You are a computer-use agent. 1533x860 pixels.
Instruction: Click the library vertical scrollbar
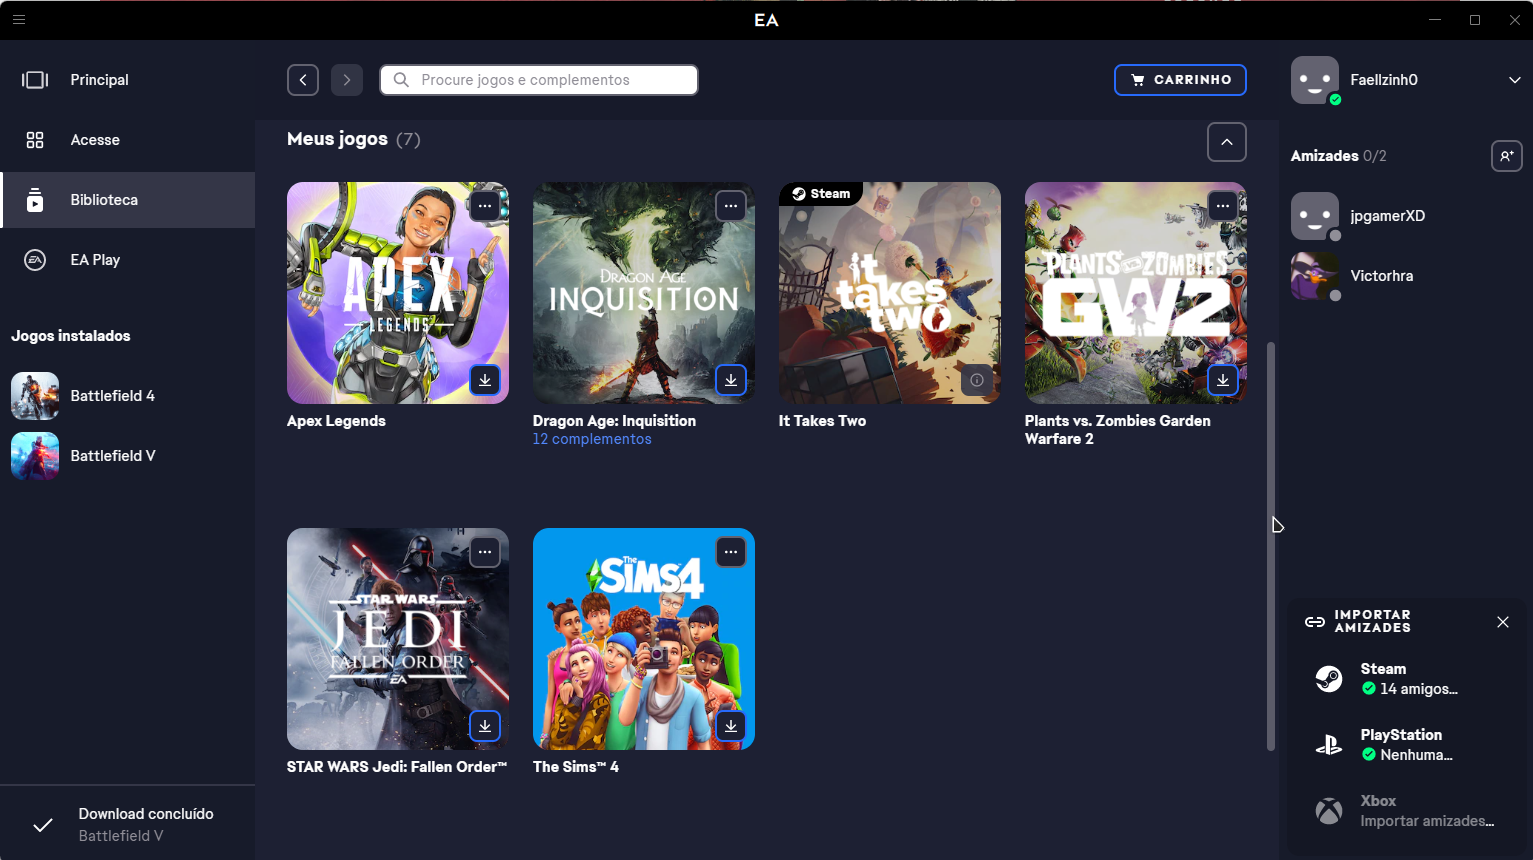point(1271,545)
